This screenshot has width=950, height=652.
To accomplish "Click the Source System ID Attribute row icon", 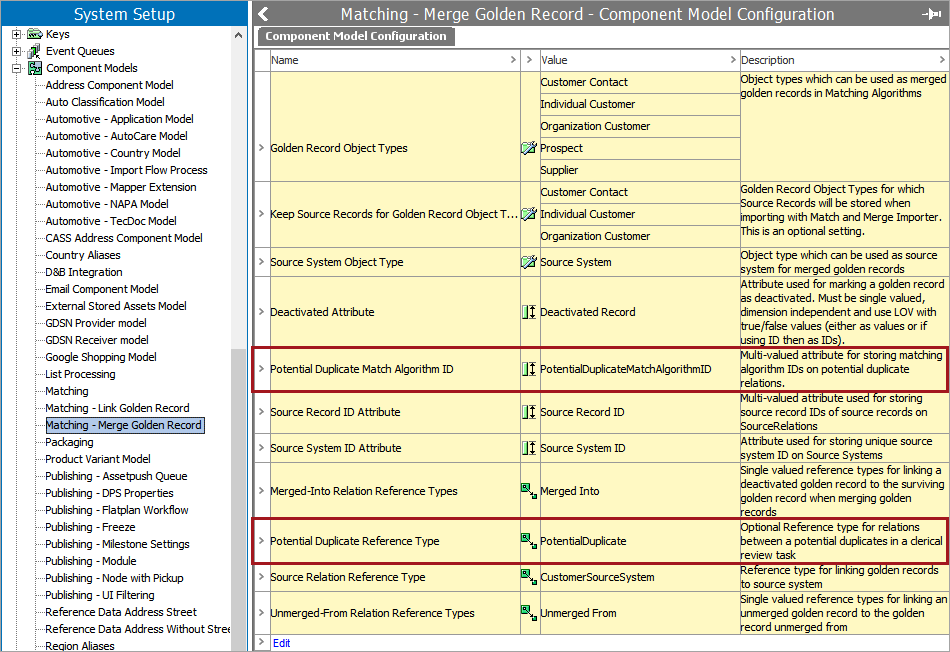I will click(529, 448).
